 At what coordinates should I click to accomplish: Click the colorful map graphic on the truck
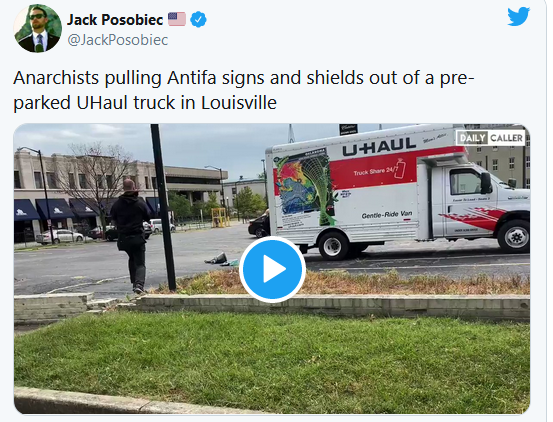[x=304, y=188]
